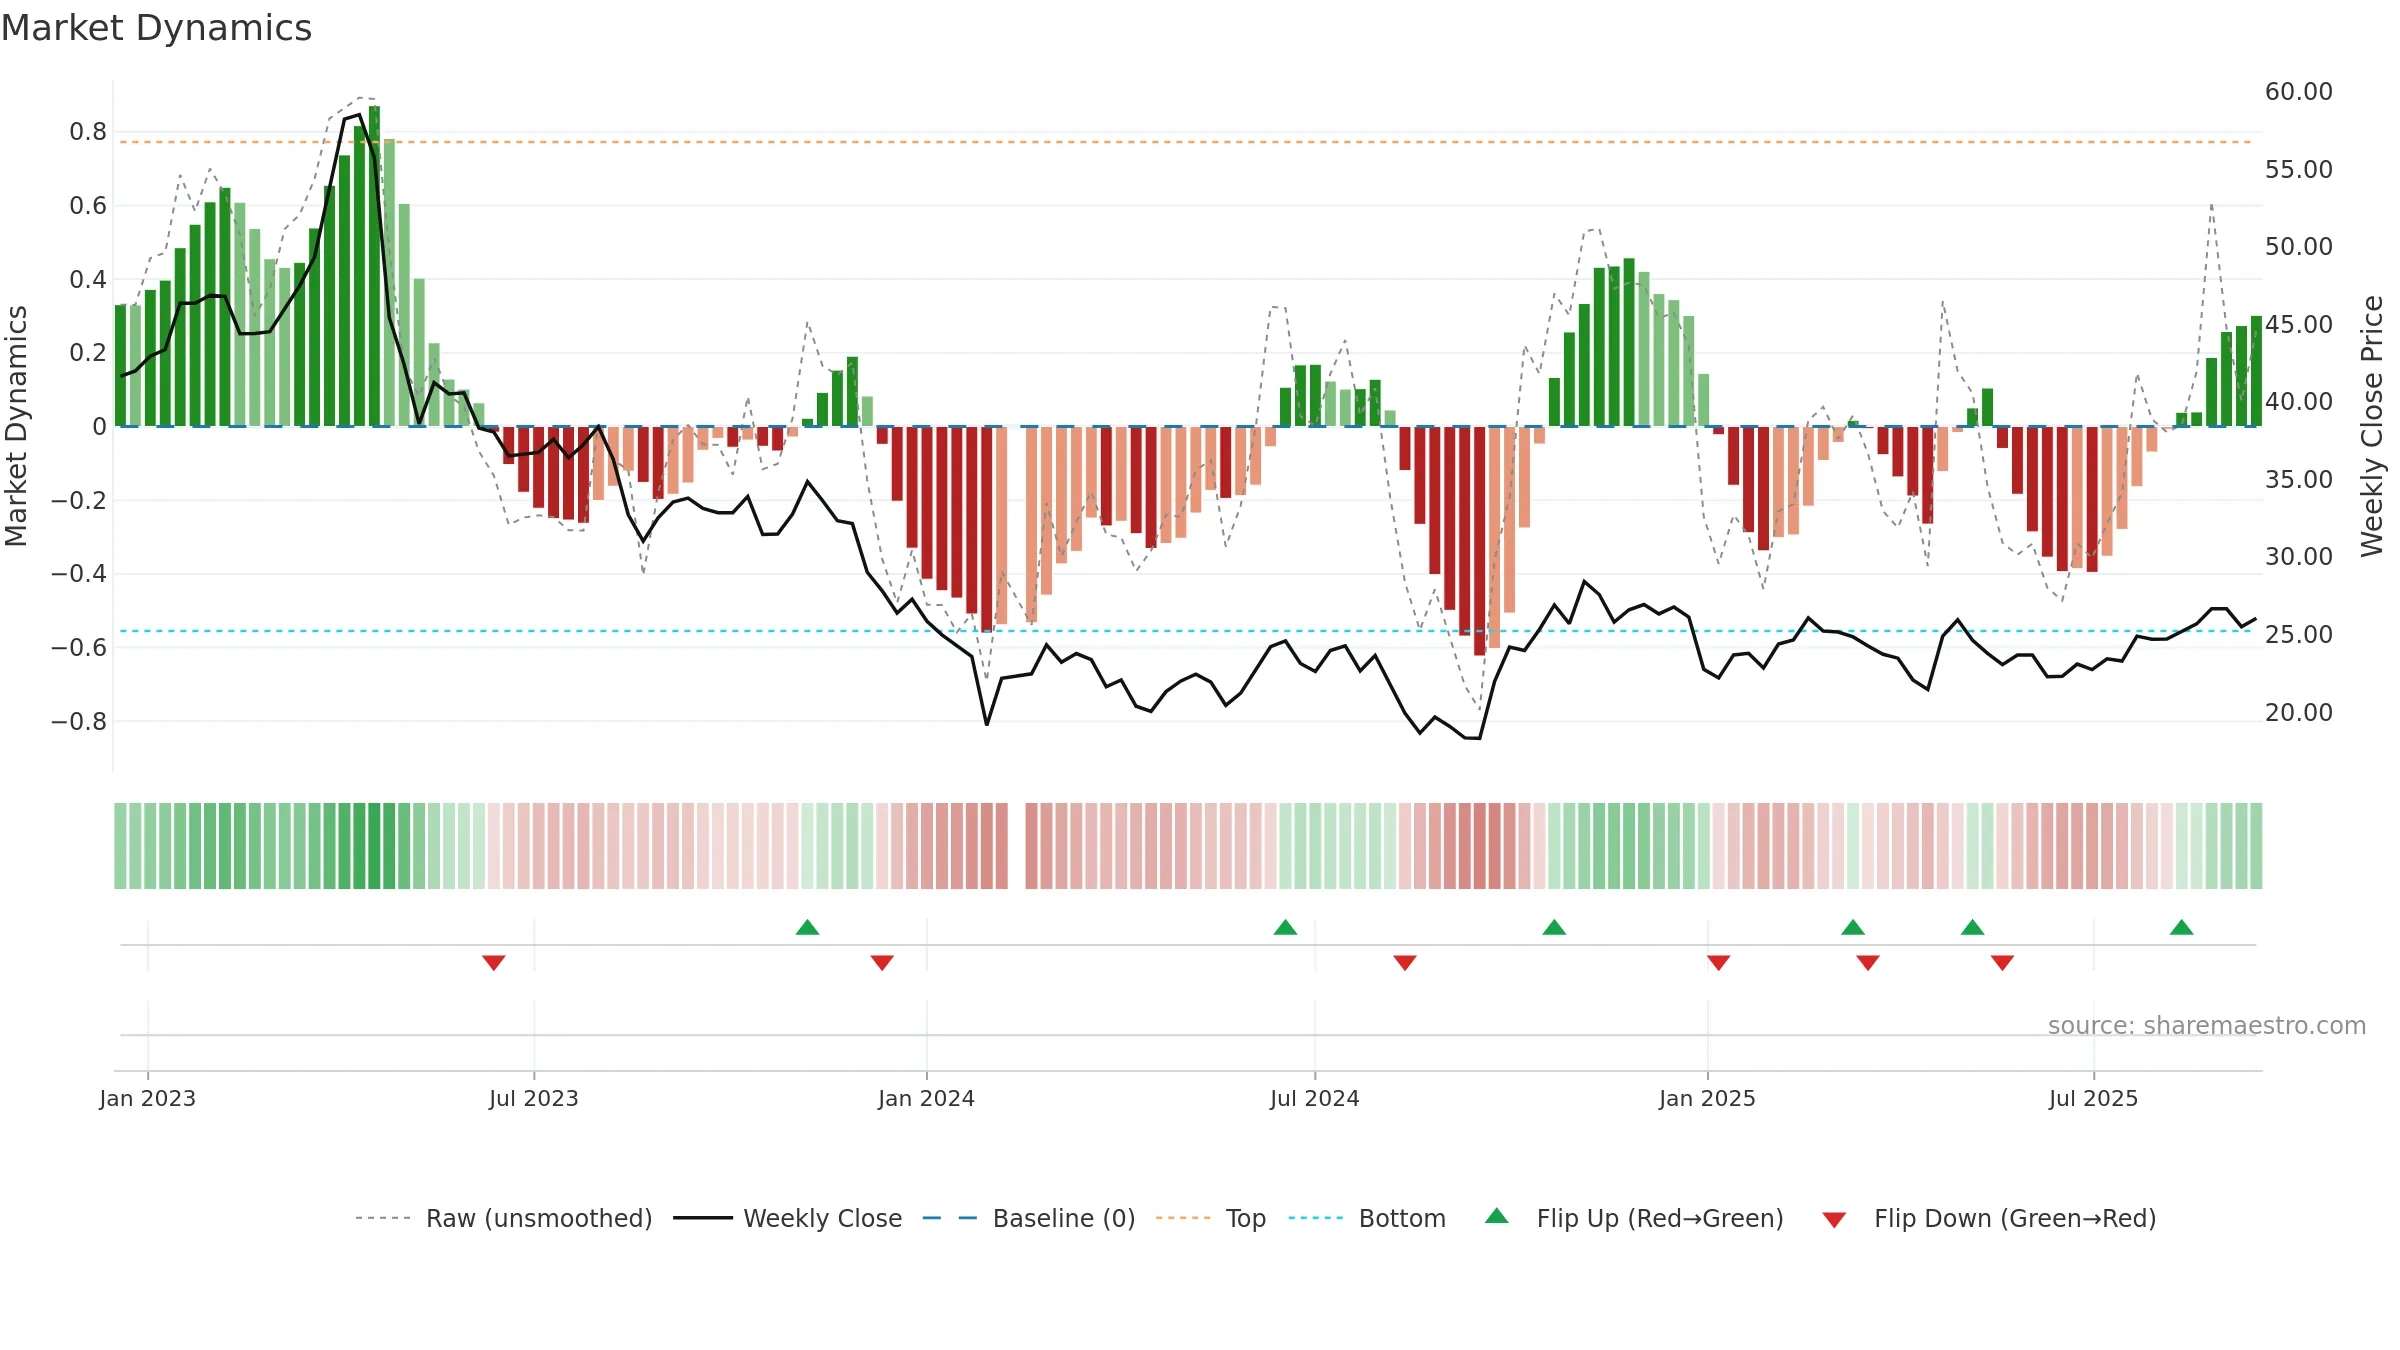Click the Jul 2024 x-axis label

(1315, 1098)
